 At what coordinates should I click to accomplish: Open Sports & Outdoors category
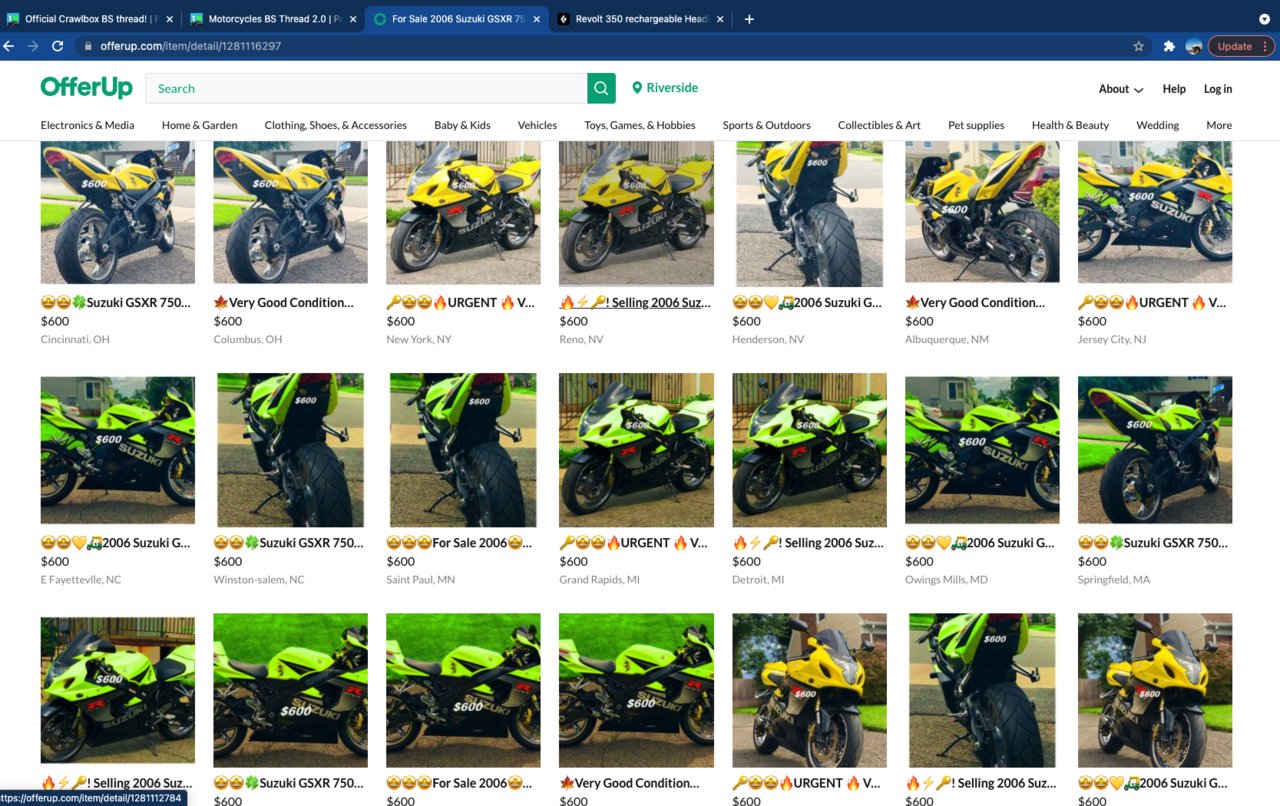[x=767, y=125]
